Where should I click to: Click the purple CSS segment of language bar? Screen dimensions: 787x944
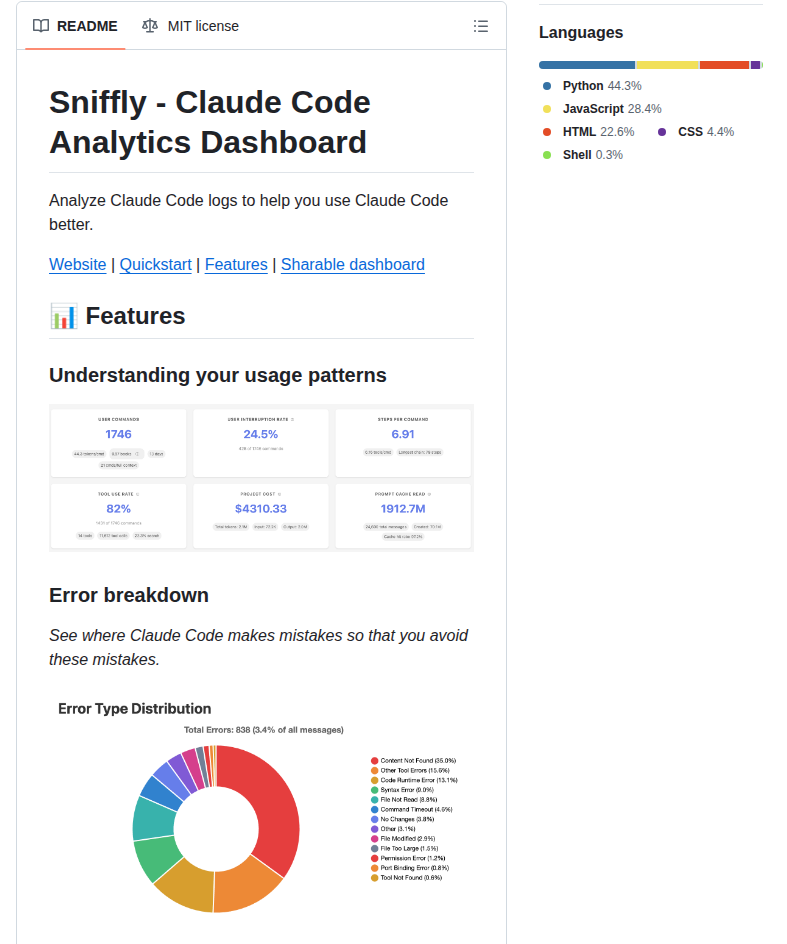755,65
